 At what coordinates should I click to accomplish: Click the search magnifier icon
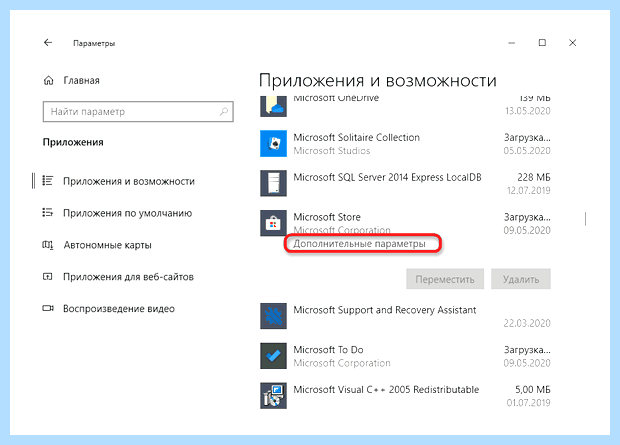pos(224,112)
